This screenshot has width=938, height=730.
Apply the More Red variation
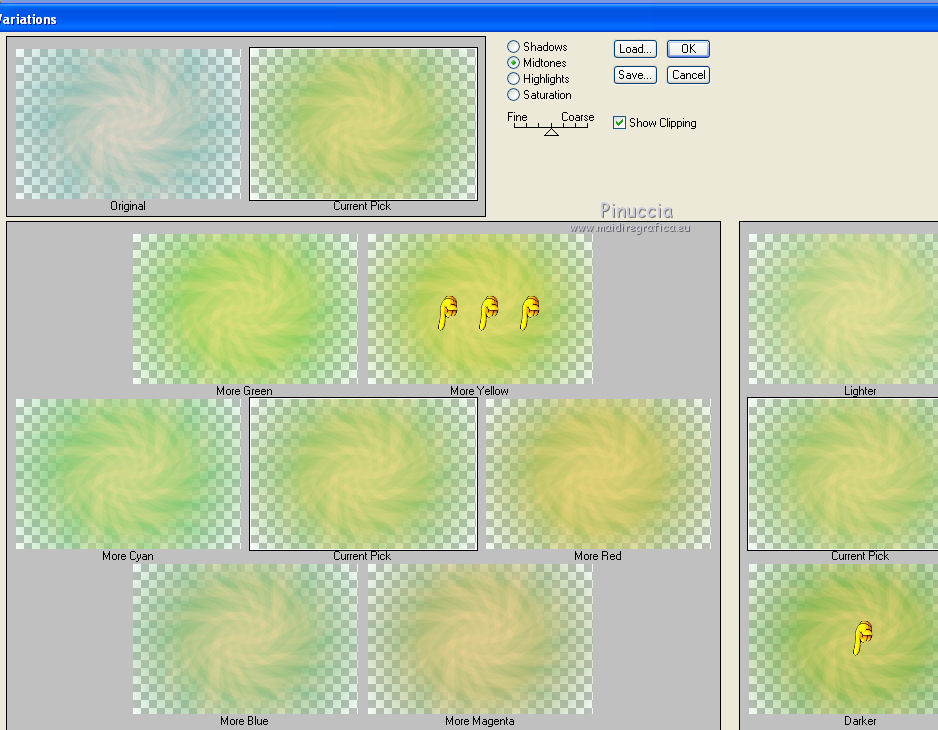click(598, 474)
